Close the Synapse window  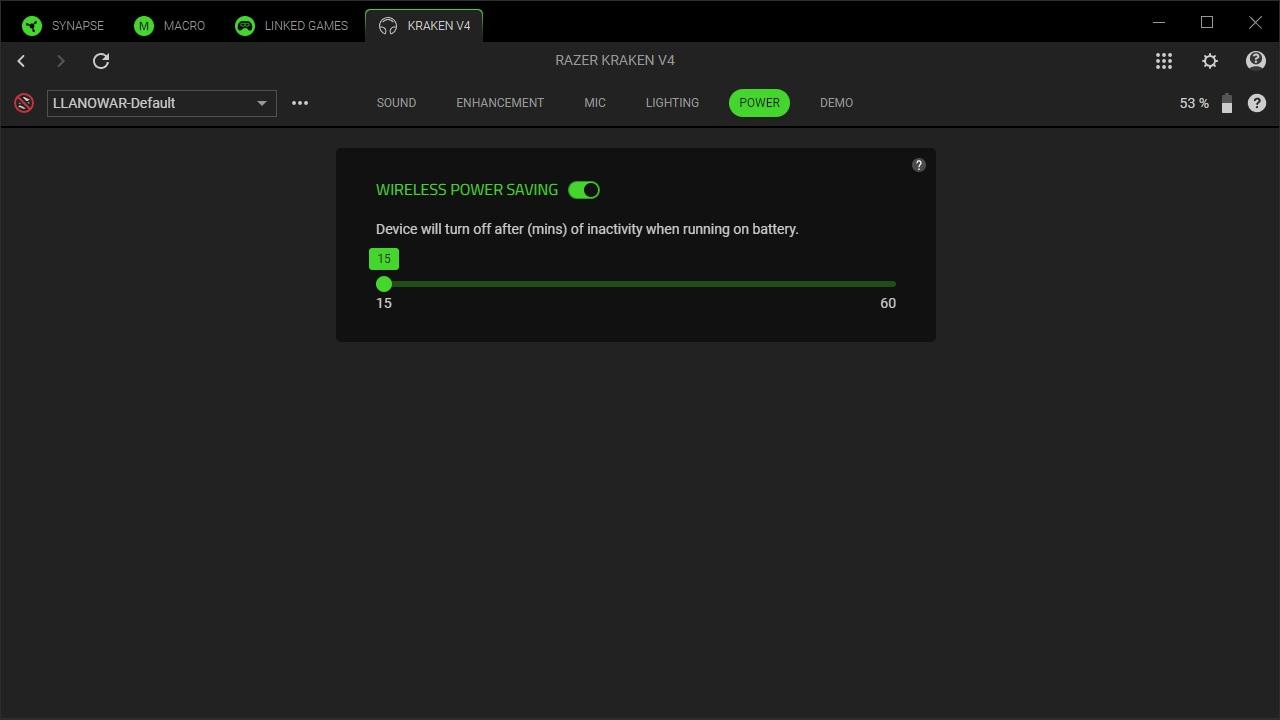(1255, 22)
